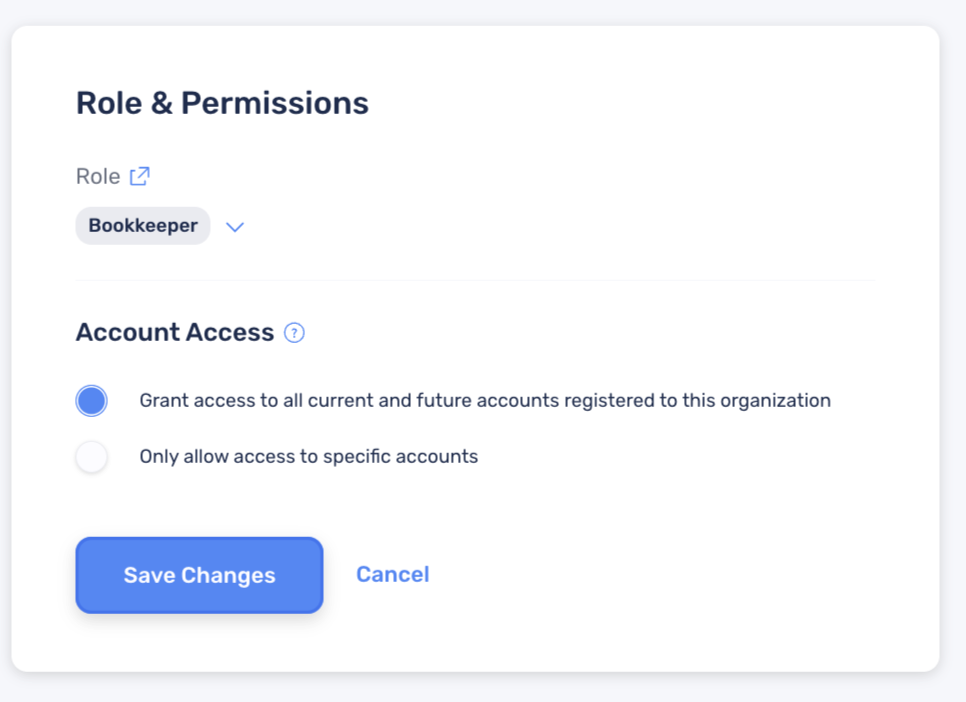The width and height of the screenshot is (966, 702).
Task: Click the Save Changes button
Action: [x=200, y=575]
